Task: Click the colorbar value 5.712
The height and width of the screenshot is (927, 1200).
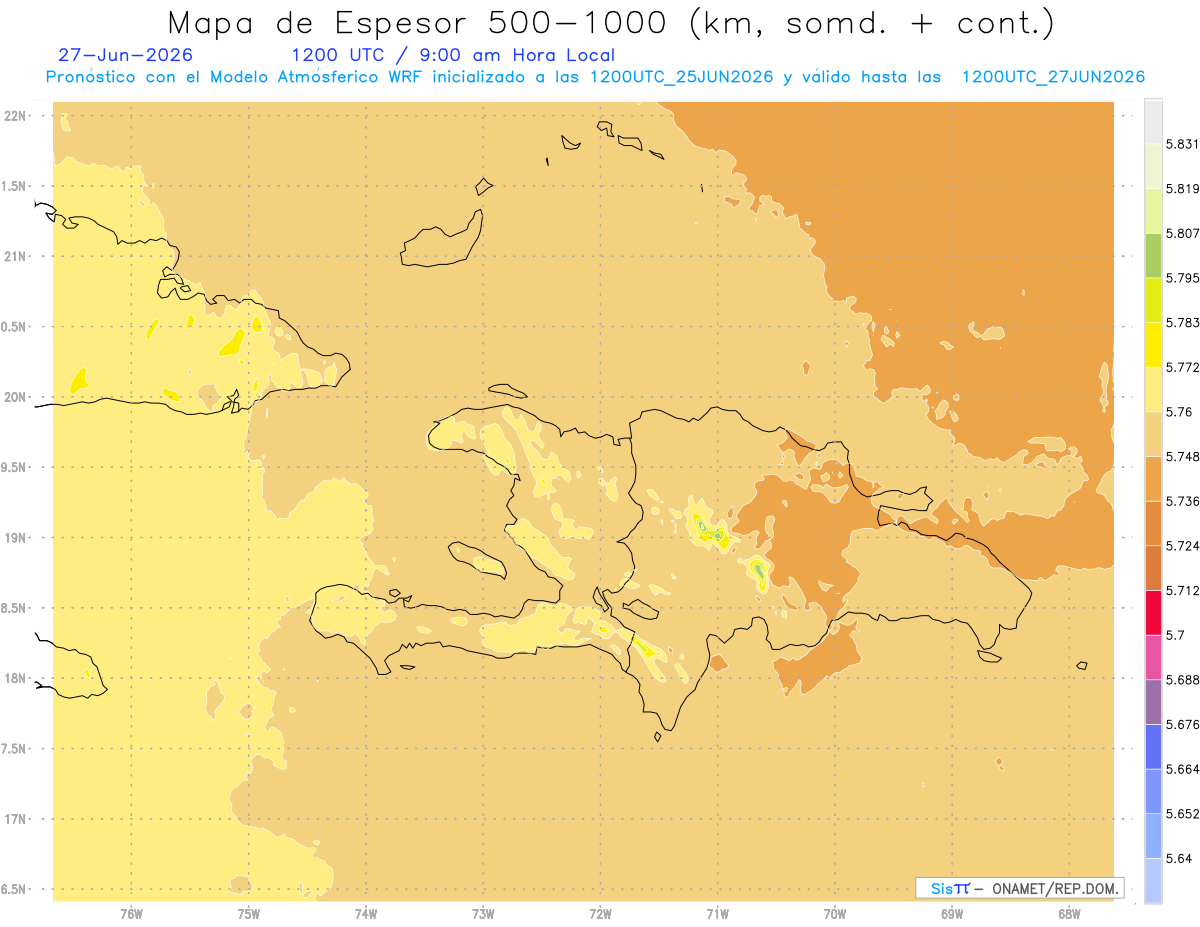Action: pyautogui.click(x=1182, y=590)
